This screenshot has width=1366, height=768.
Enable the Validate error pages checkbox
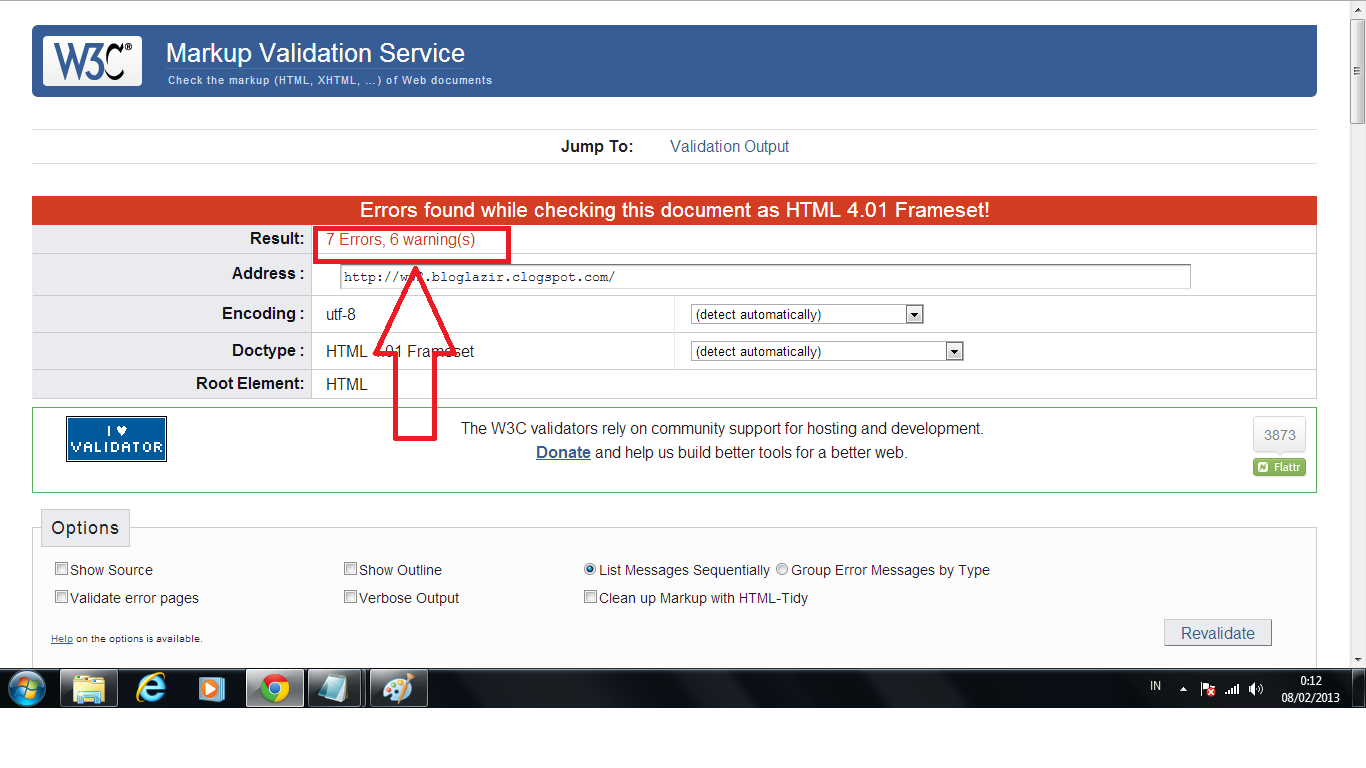(62, 597)
